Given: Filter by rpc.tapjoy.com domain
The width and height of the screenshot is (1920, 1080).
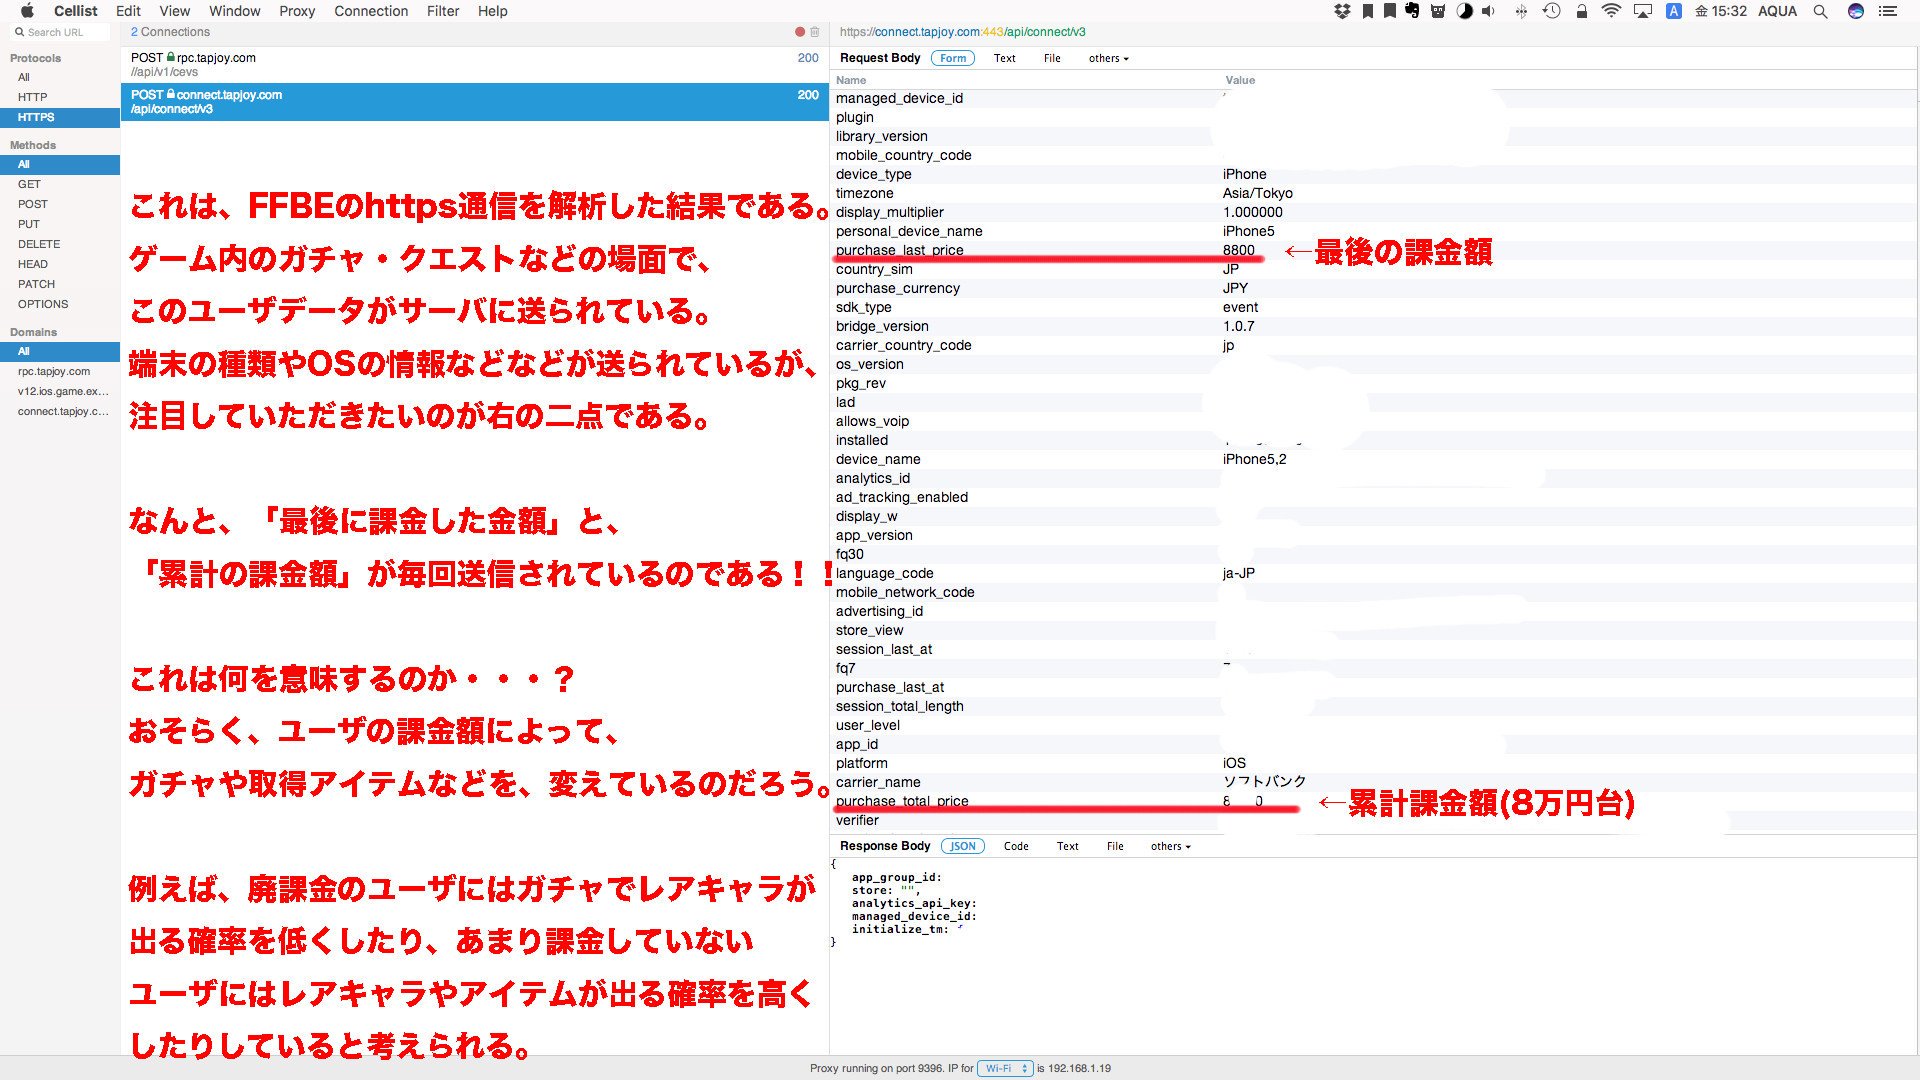Looking at the screenshot, I should pyautogui.click(x=60, y=371).
